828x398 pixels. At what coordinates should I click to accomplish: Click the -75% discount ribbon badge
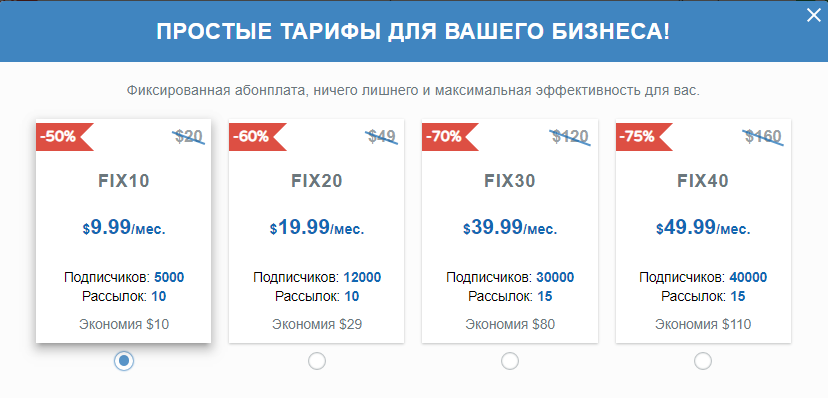[644, 137]
